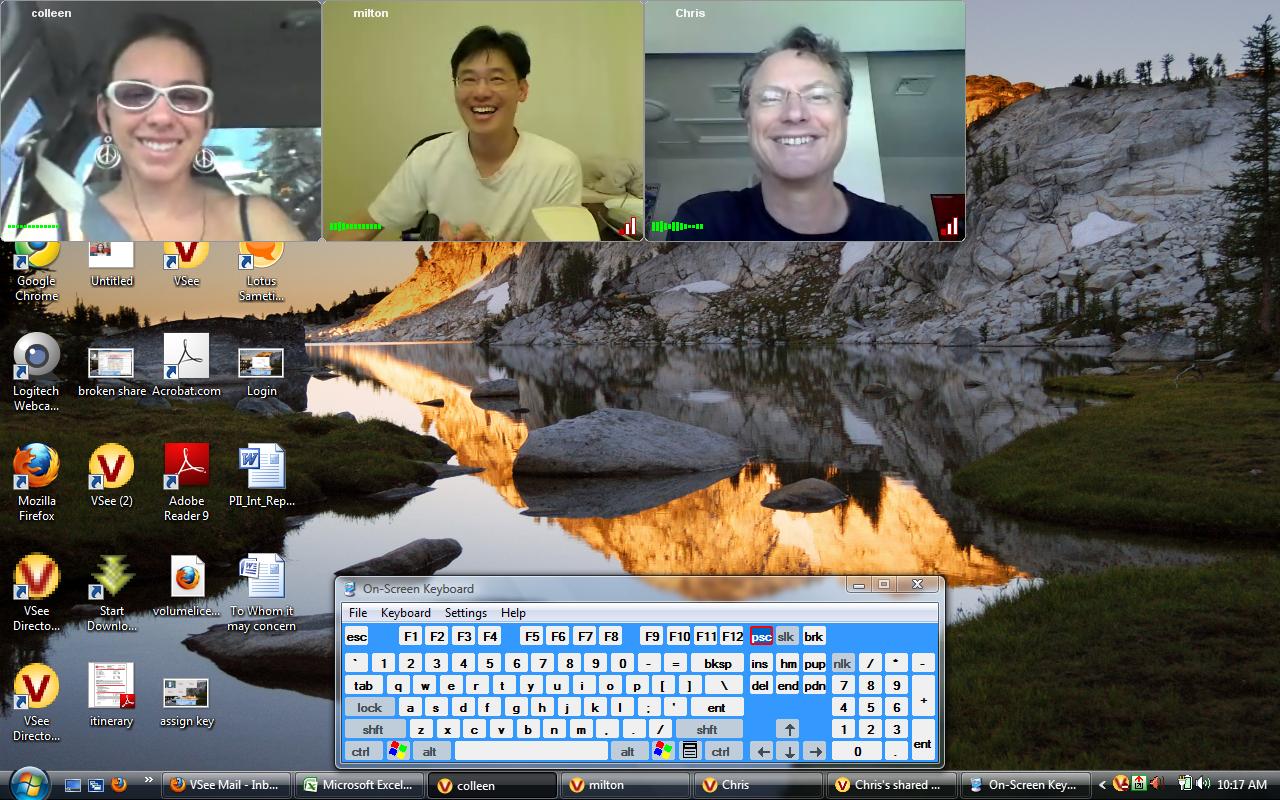Open the Keyboard menu
The image size is (1280, 800).
pyautogui.click(x=405, y=613)
